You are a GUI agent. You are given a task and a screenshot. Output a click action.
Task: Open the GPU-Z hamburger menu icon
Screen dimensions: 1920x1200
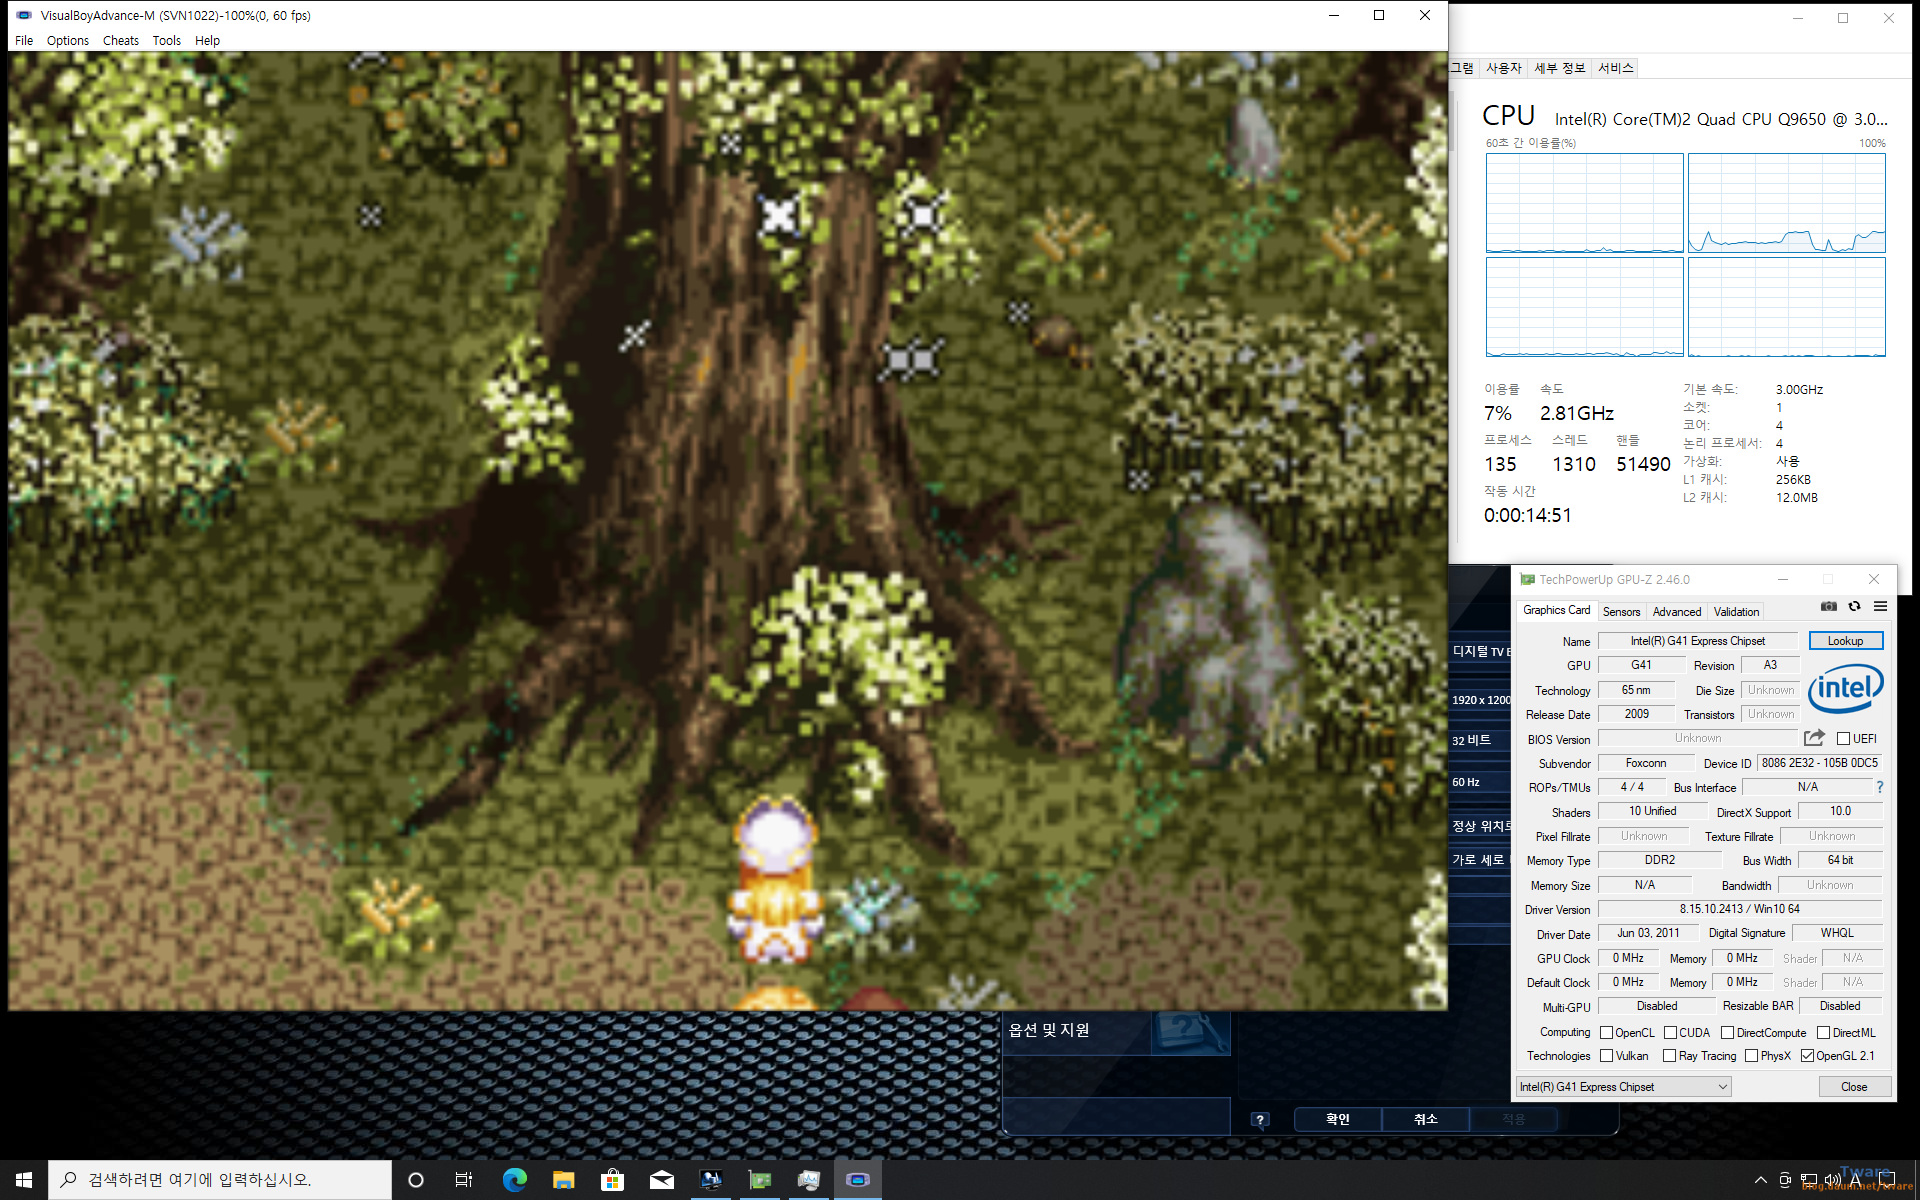click(1880, 607)
